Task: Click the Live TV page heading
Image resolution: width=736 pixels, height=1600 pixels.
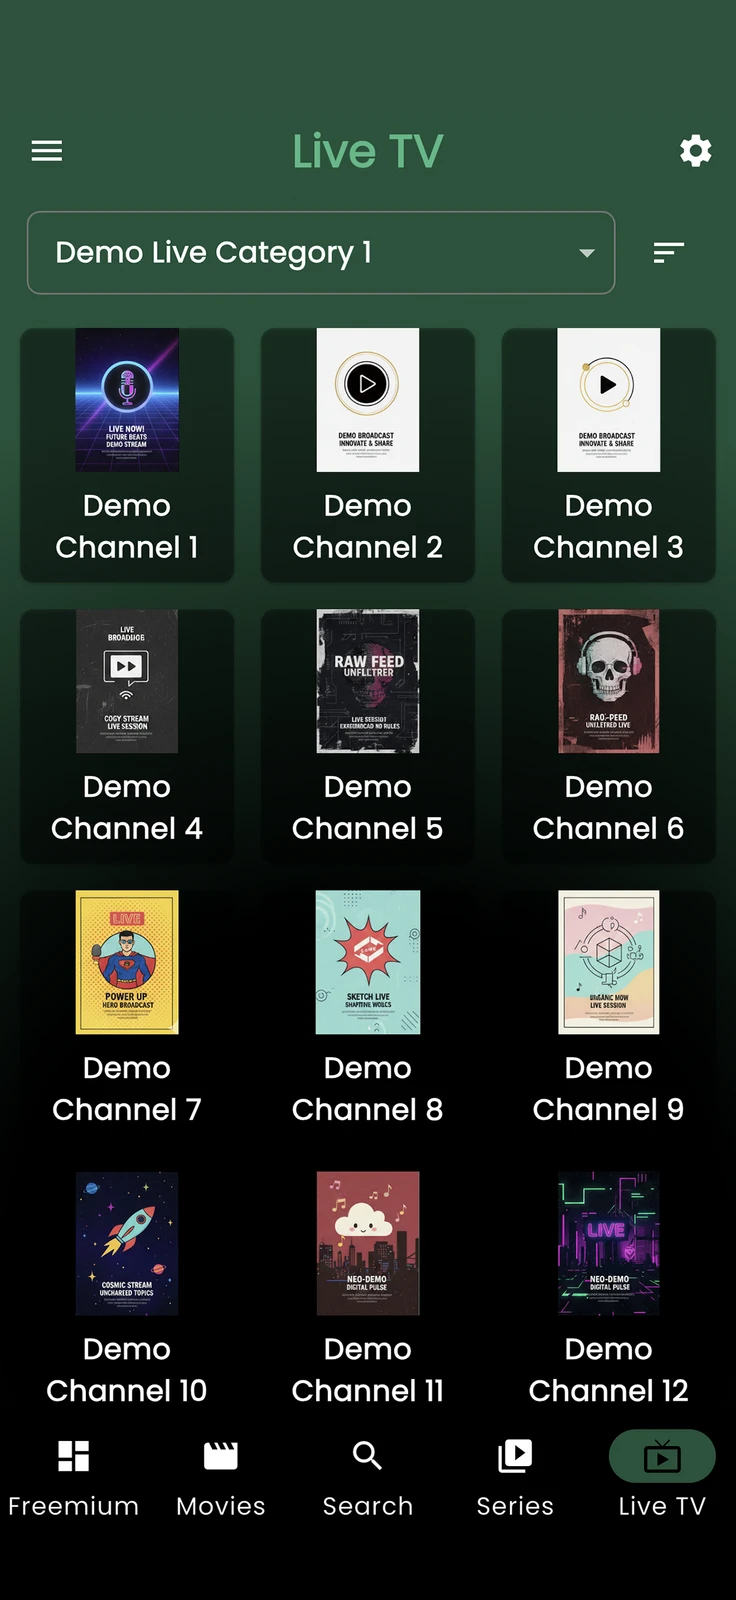Action: [368, 151]
